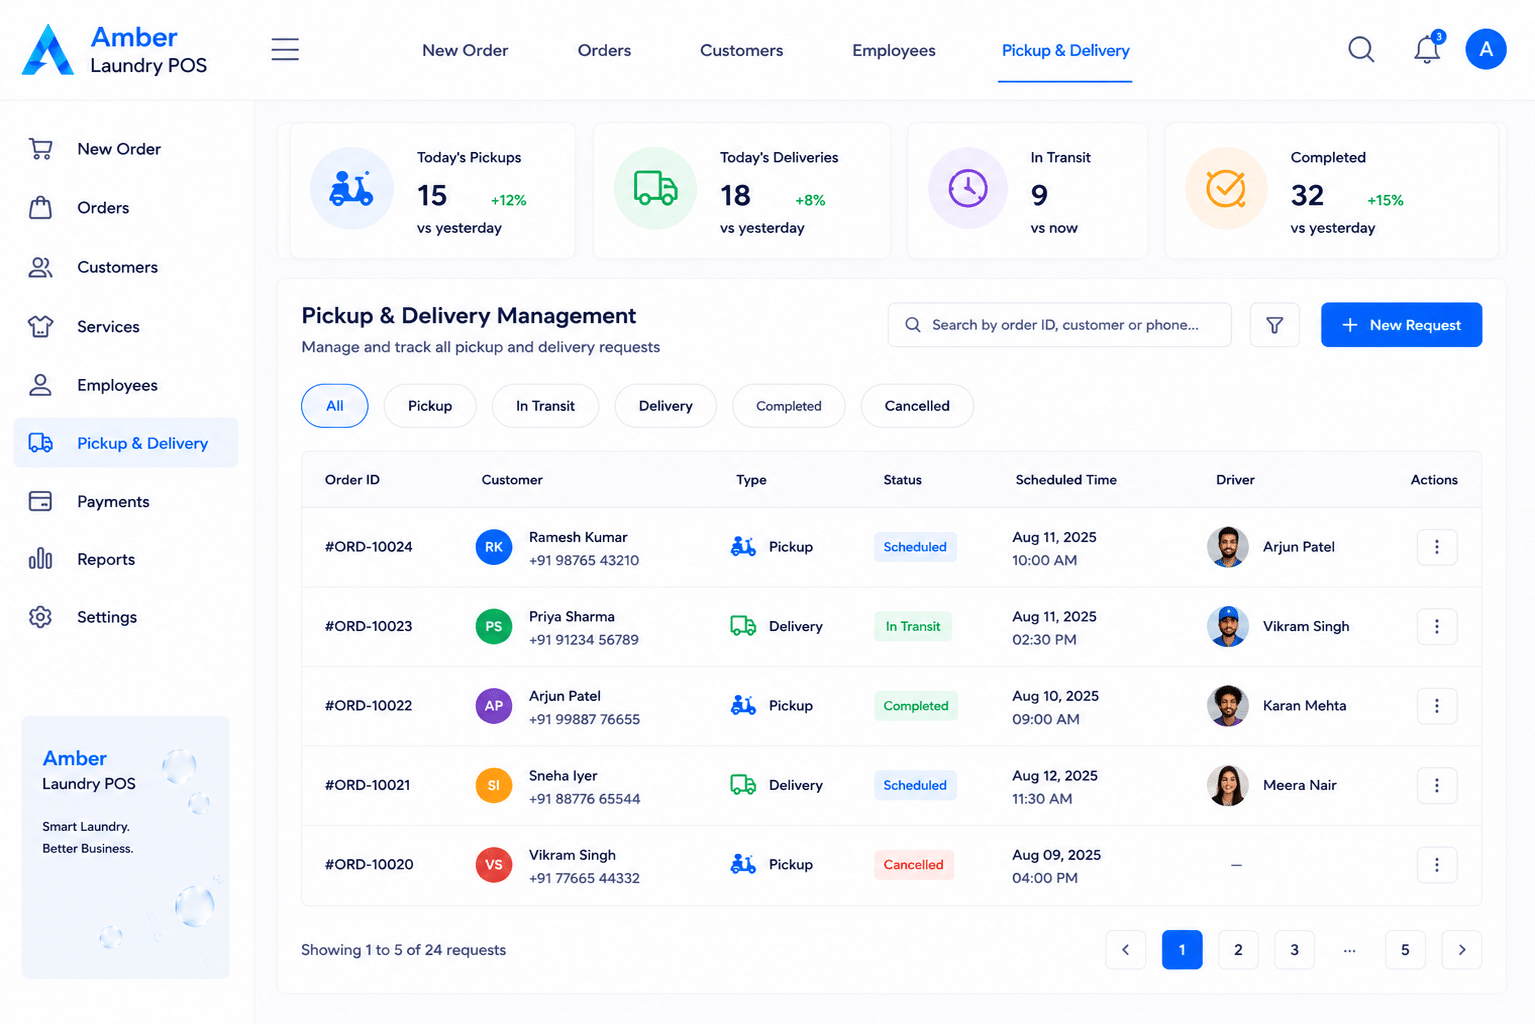Click the cart icon beside New Order
The width and height of the screenshot is (1535, 1024).
[40, 149]
